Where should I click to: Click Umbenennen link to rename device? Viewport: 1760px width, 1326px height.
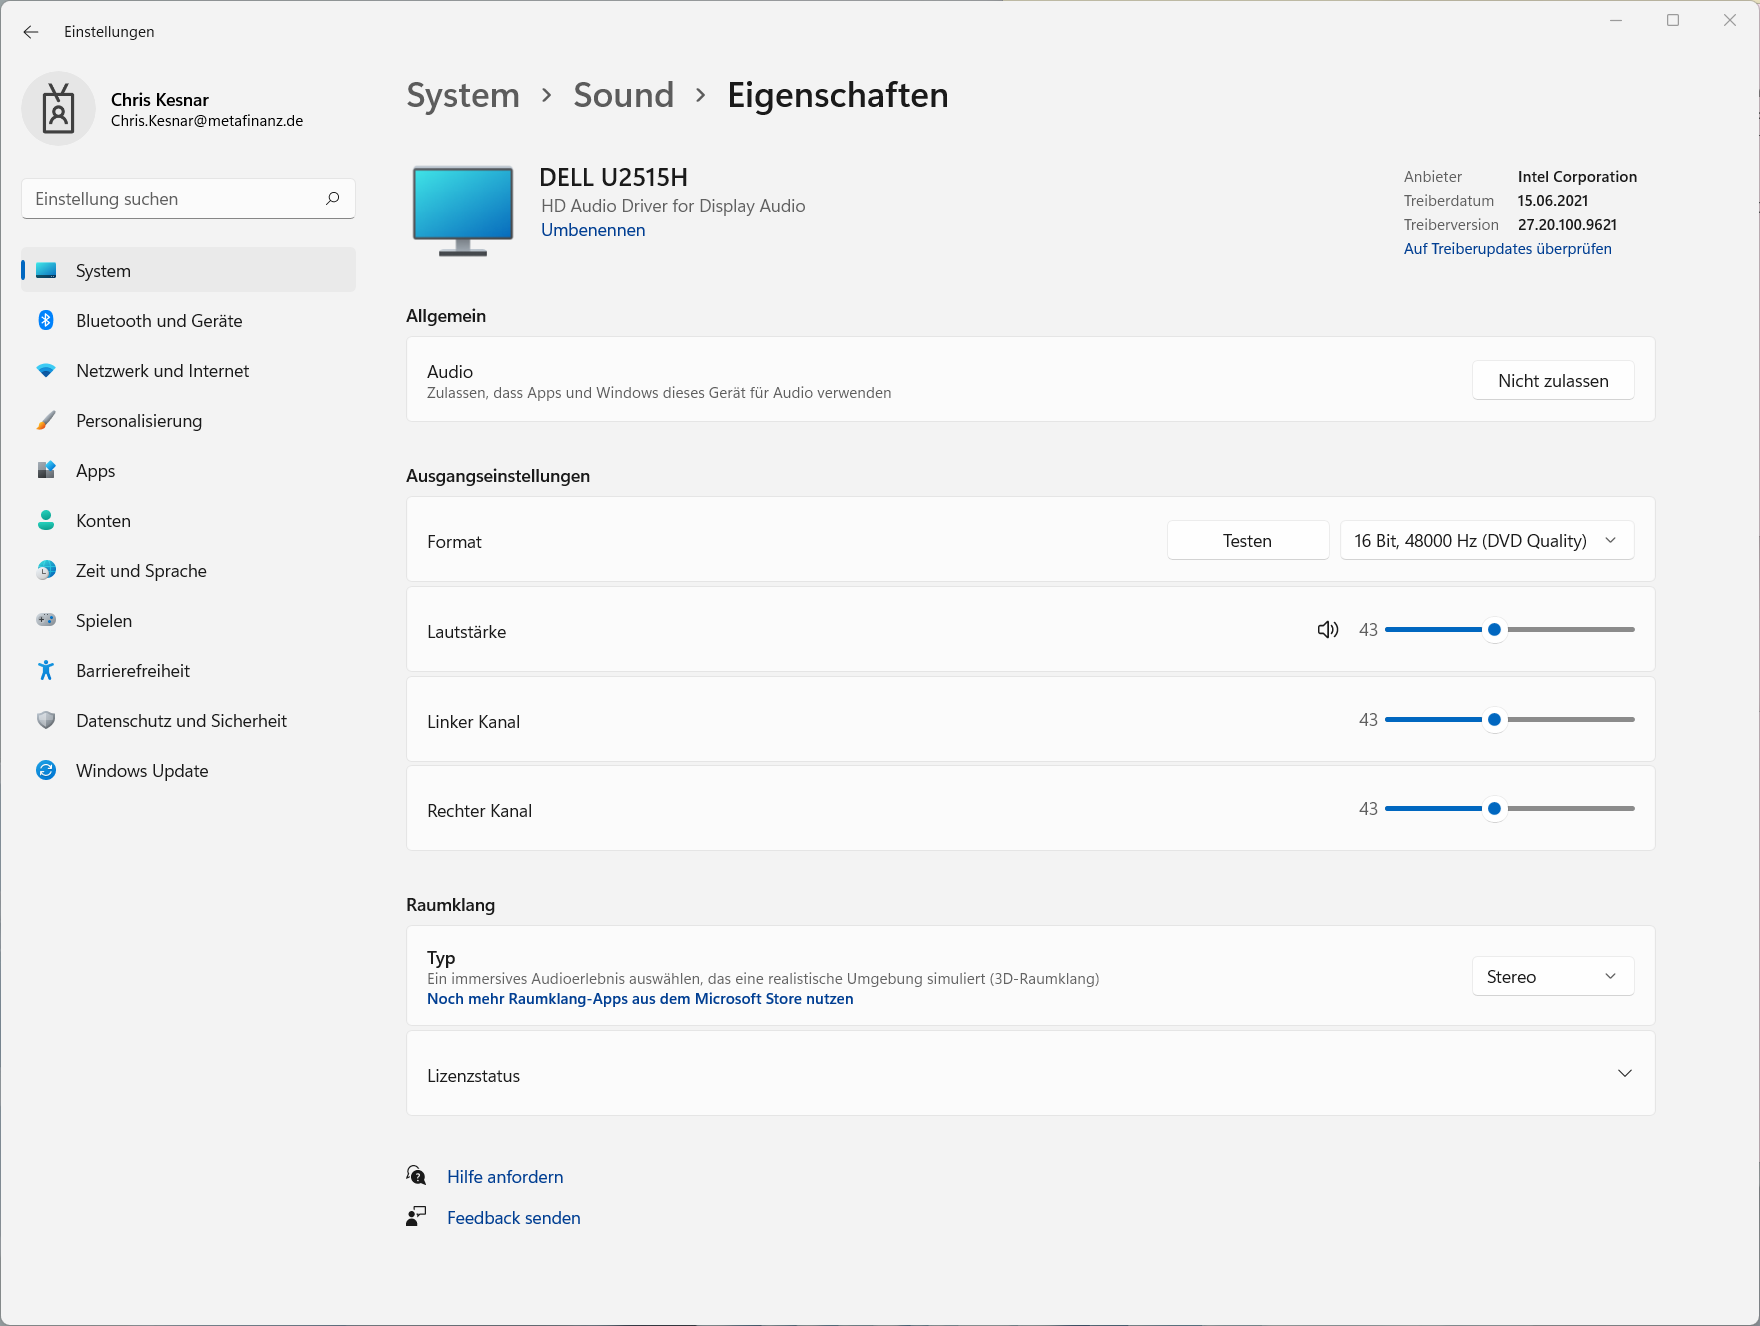[x=593, y=230]
